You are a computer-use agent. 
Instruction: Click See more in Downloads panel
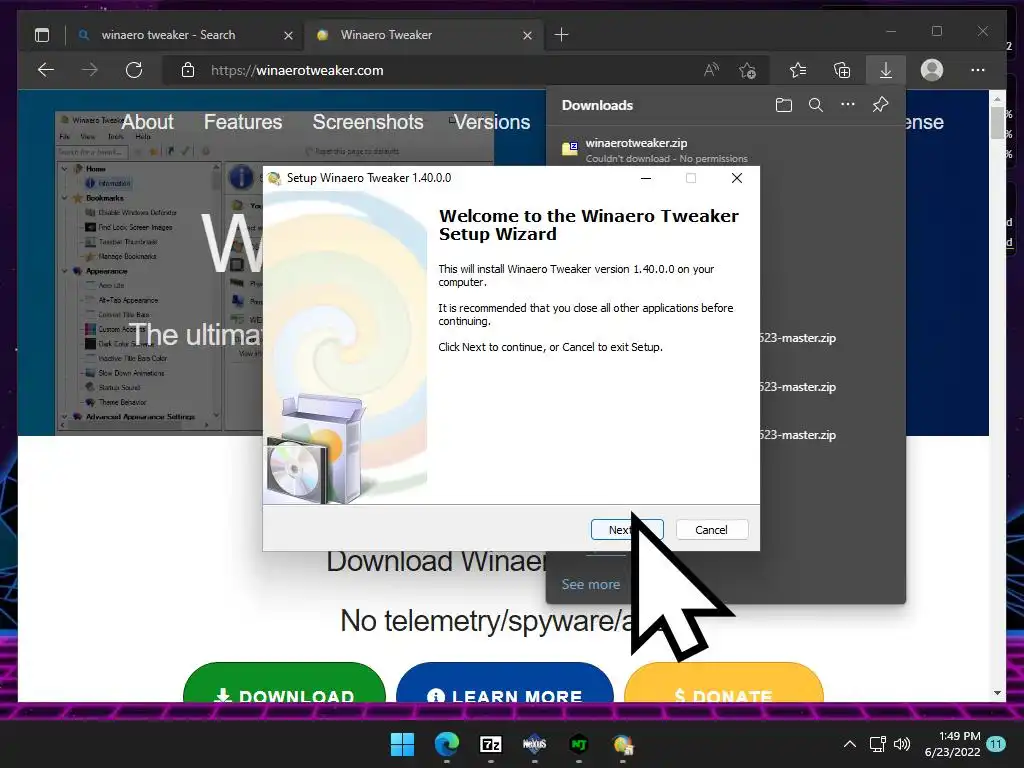[590, 584]
